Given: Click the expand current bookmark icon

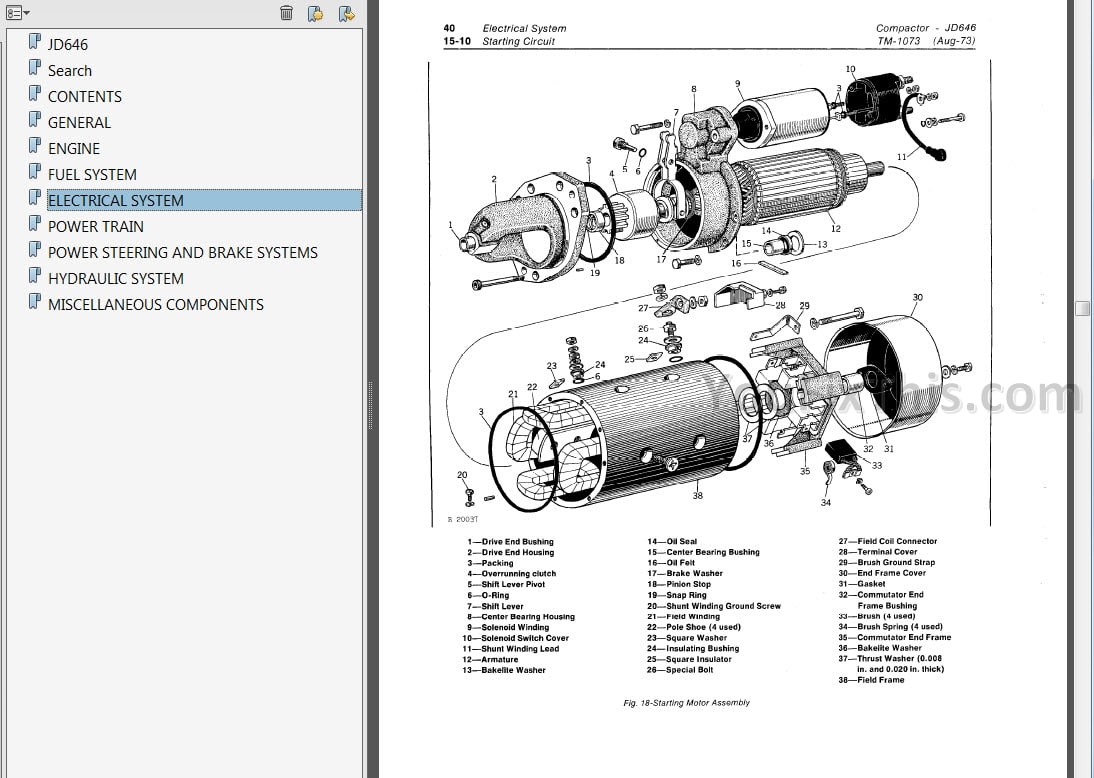Looking at the screenshot, I should click(x=346, y=13).
